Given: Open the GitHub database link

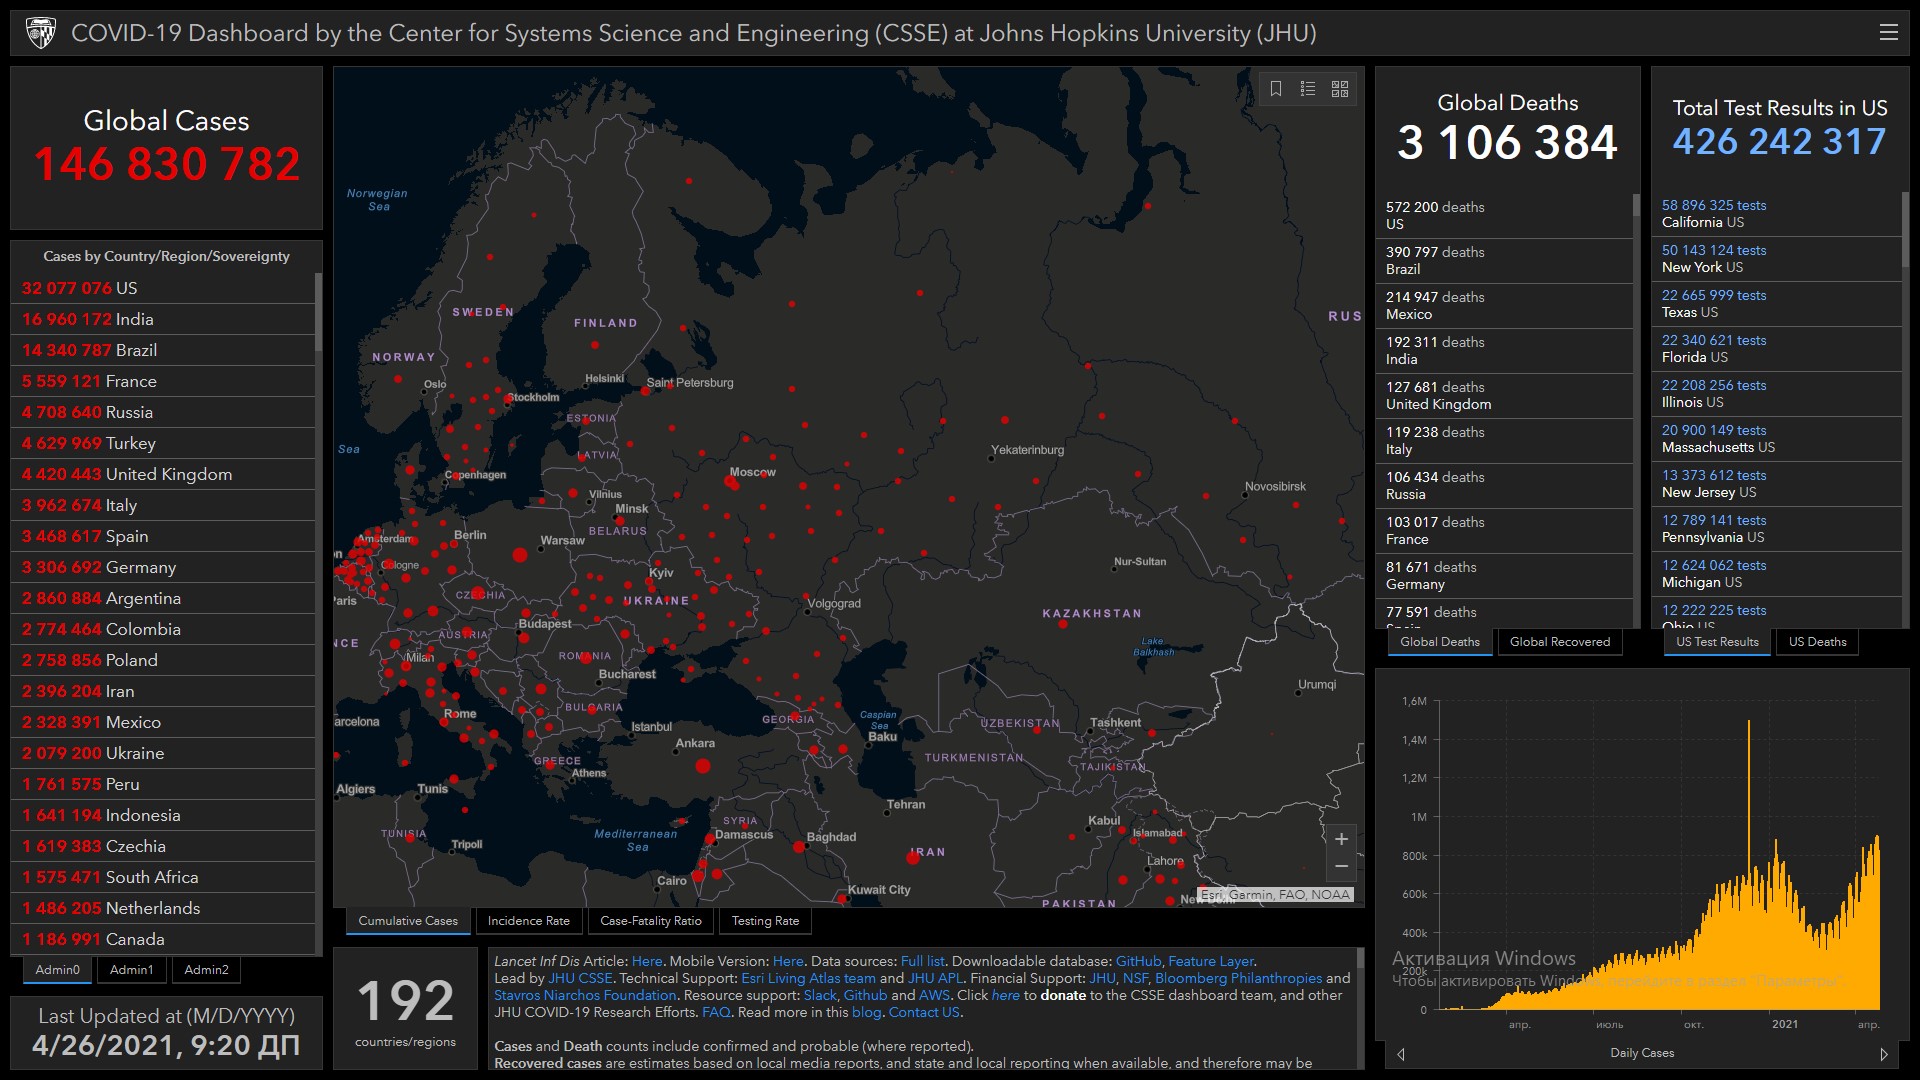Looking at the screenshot, I should [1138, 961].
